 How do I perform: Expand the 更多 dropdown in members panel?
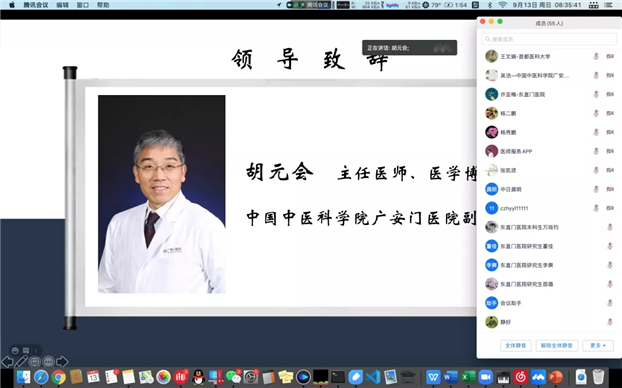598,346
